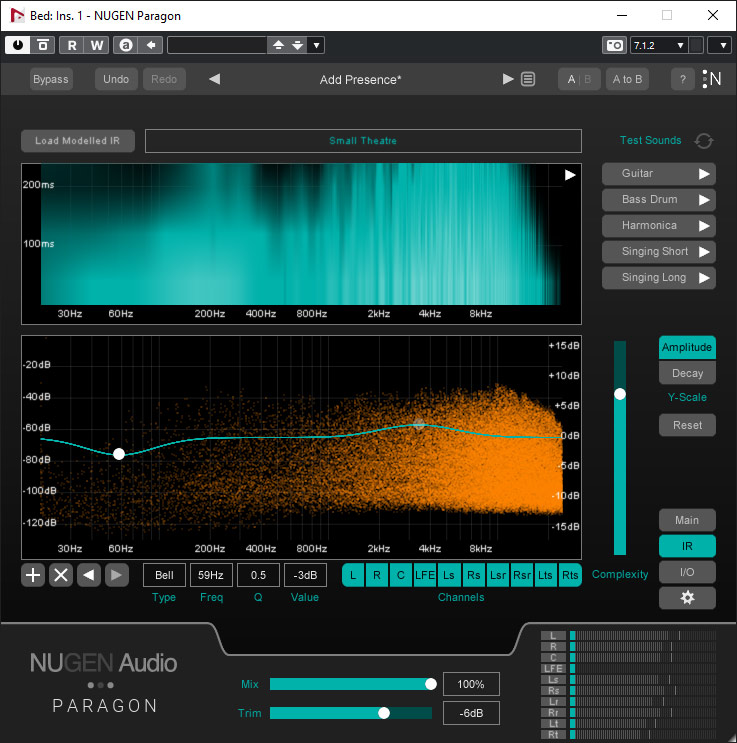Open the Bell filter type selector
This screenshot has width=737, height=743.
(164, 575)
